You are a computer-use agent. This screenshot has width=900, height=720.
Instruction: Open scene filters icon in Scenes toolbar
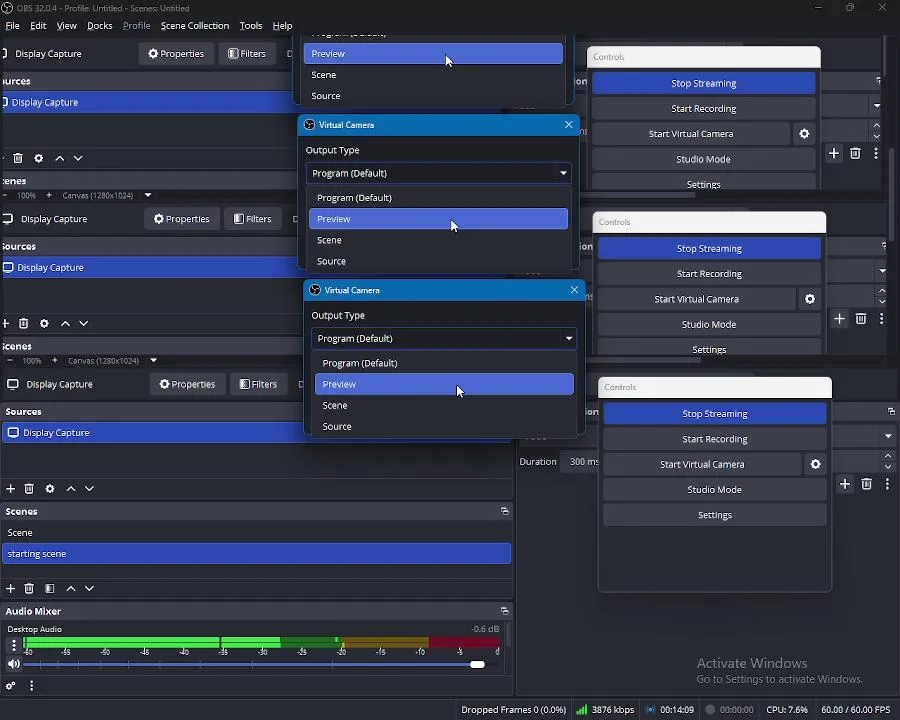click(50, 589)
